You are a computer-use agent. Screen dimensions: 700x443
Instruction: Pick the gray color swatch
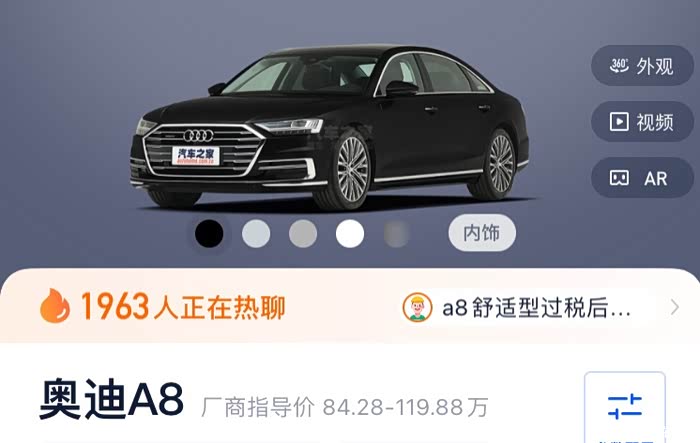(x=303, y=234)
